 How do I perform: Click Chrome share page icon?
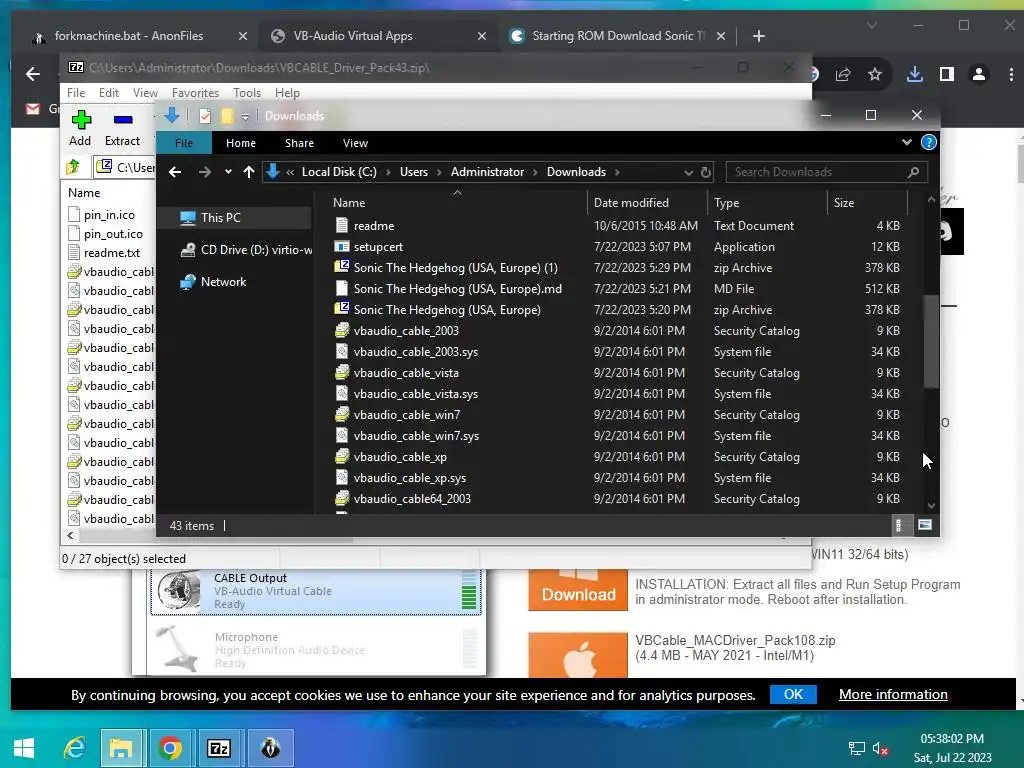pyautogui.click(x=842, y=74)
